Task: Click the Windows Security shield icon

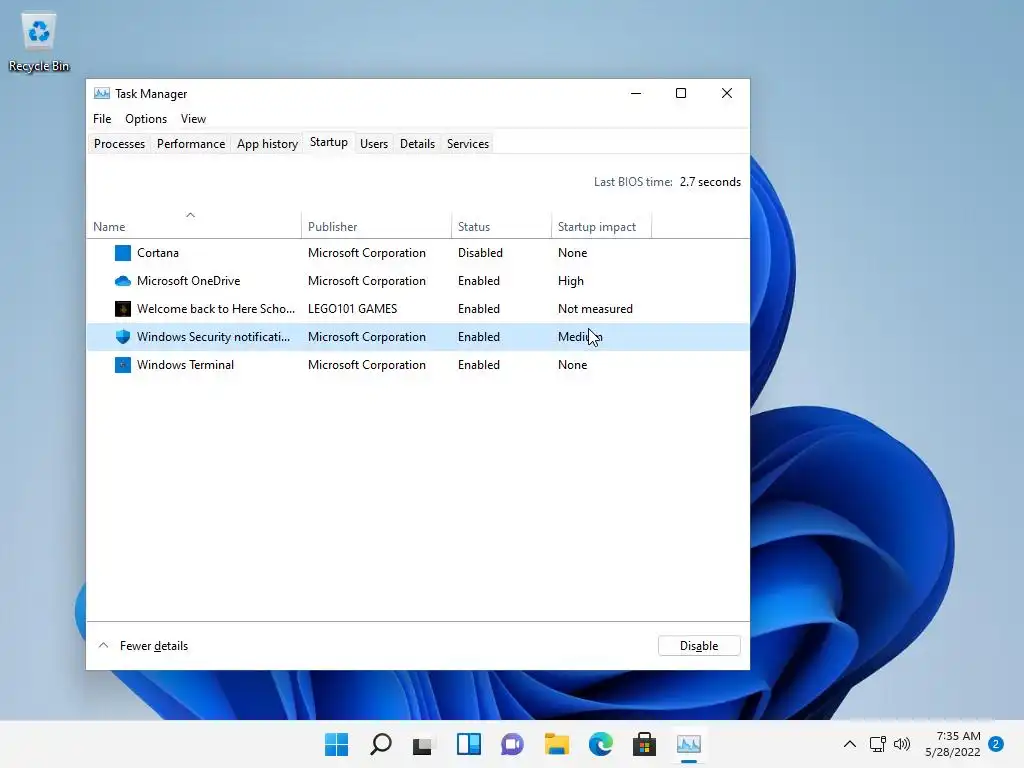Action: 123,337
